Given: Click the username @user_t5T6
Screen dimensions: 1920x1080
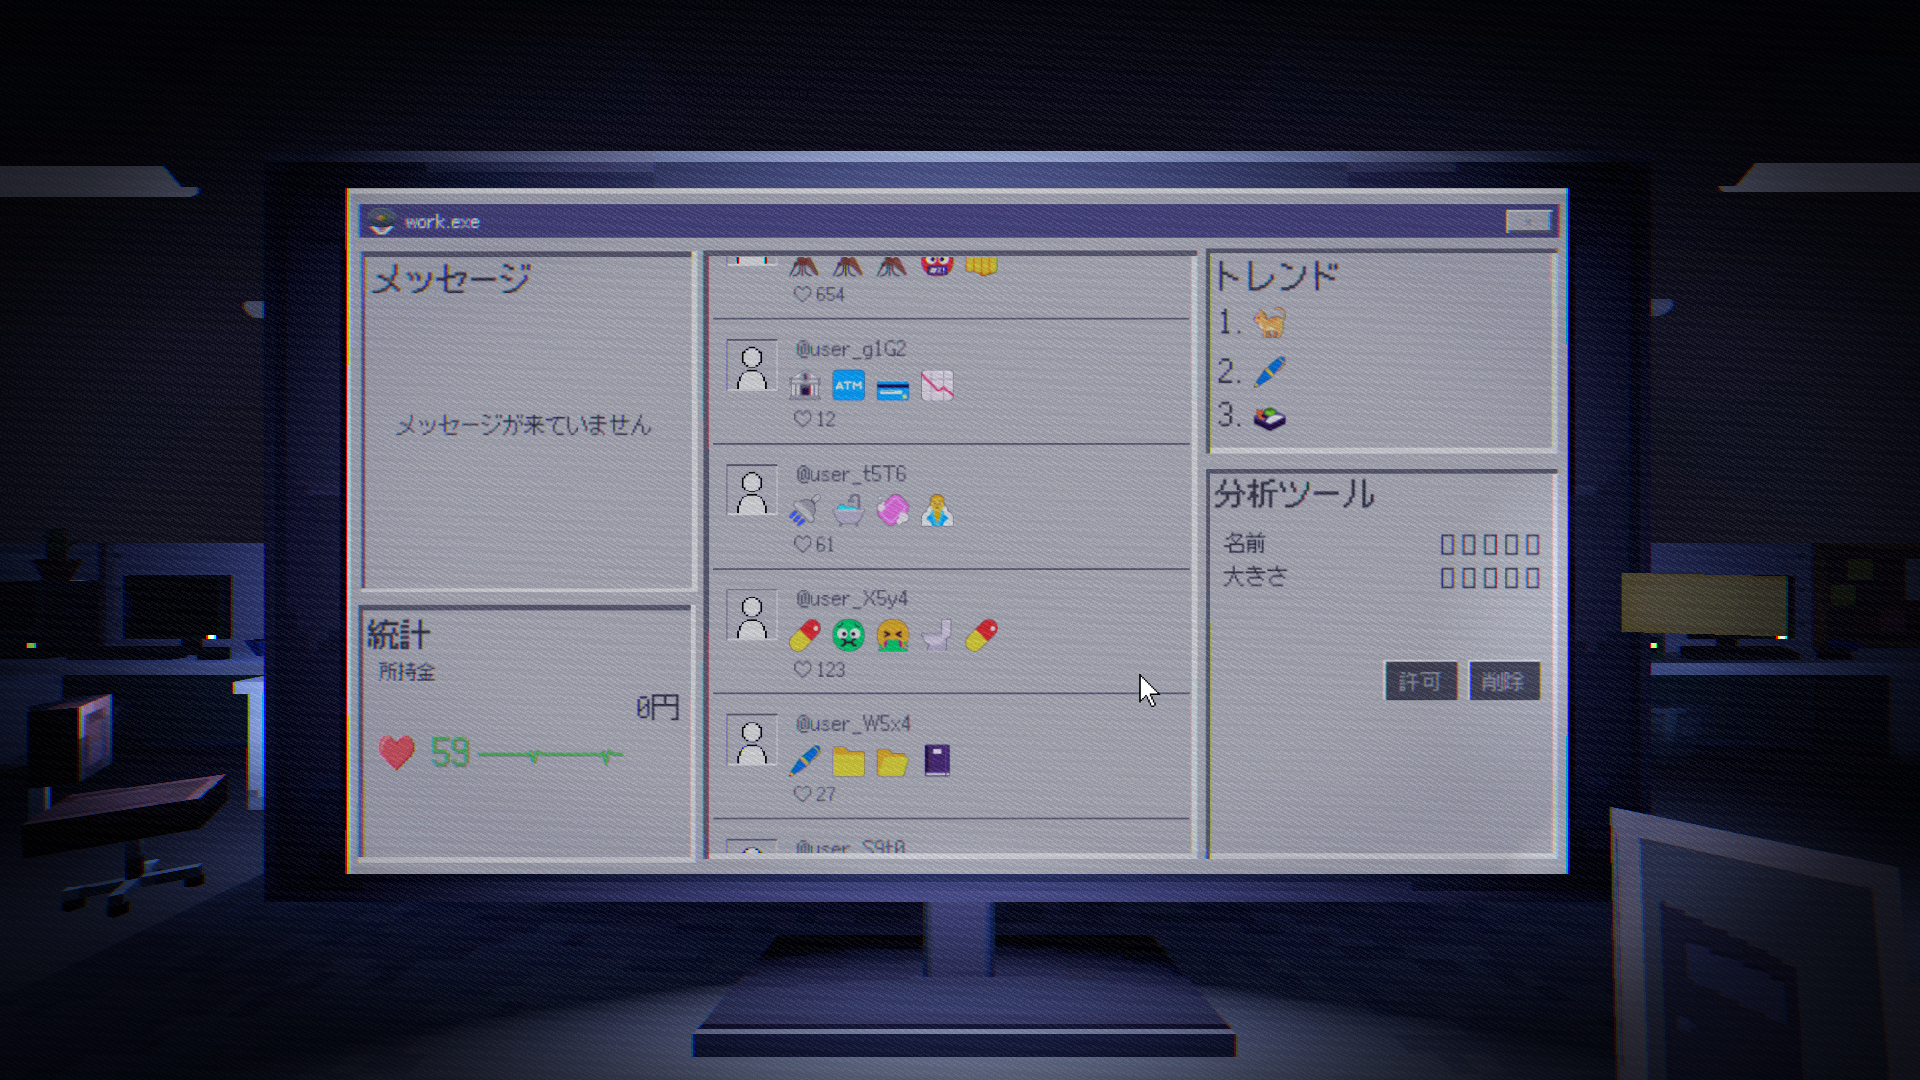Looking at the screenshot, I should (x=851, y=474).
